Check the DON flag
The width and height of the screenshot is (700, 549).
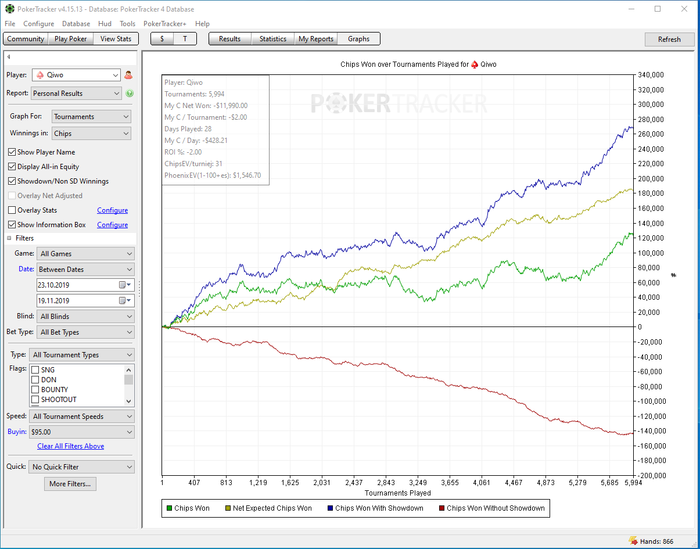pyautogui.click(x=35, y=380)
